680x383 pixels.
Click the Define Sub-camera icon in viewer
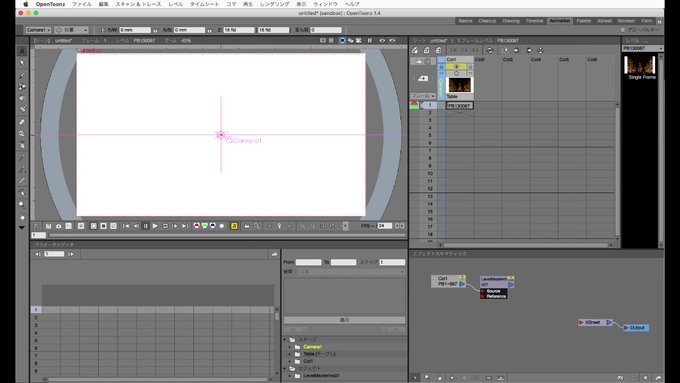coord(81,226)
